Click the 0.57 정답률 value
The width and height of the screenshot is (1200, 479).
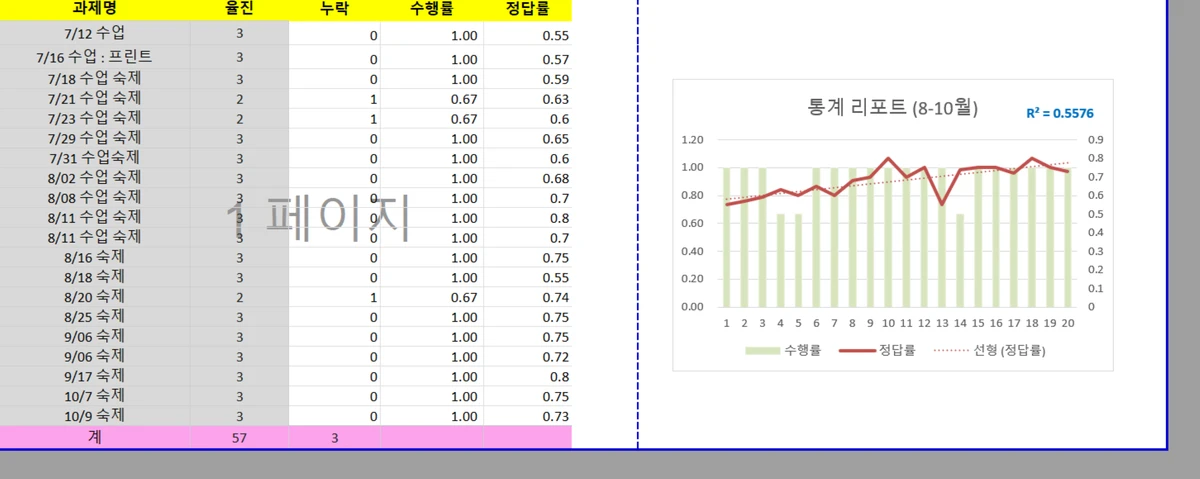click(x=555, y=59)
